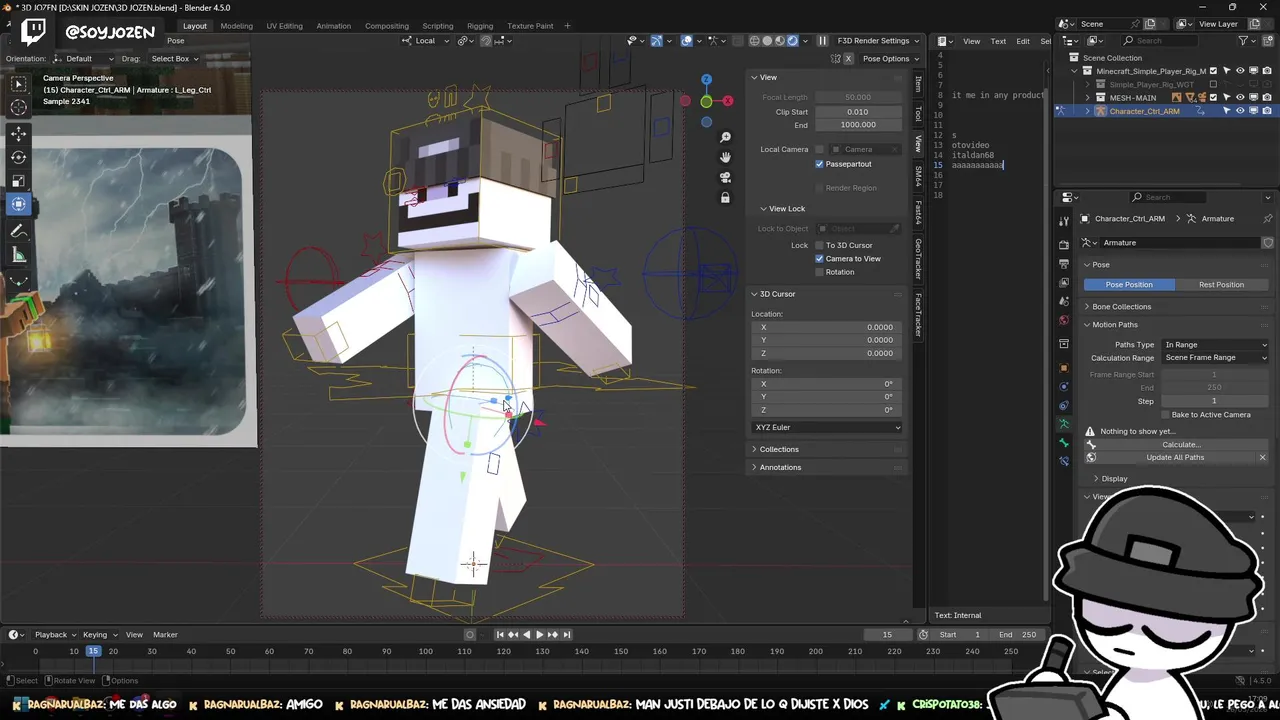This screenshot has width=1280, height=720.
Task: Click the Pose Position button
Action: (x=1129, y=285)
